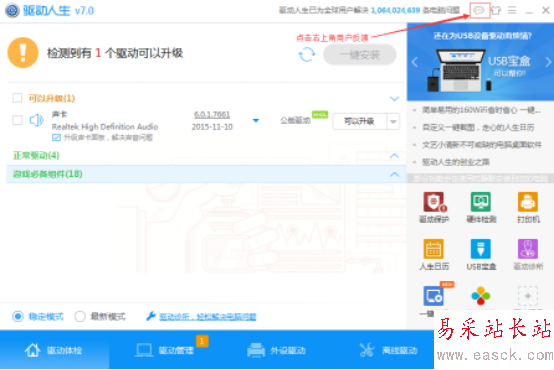Viewport: 554px width, 370px height.
Task: Switch to 外设驱动 tab
Action: click(276, 350)
